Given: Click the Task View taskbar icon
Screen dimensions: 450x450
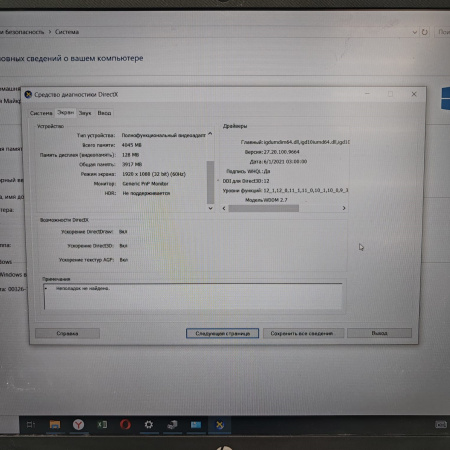Looking at the screenshot, I should click(x=31, y=425).
